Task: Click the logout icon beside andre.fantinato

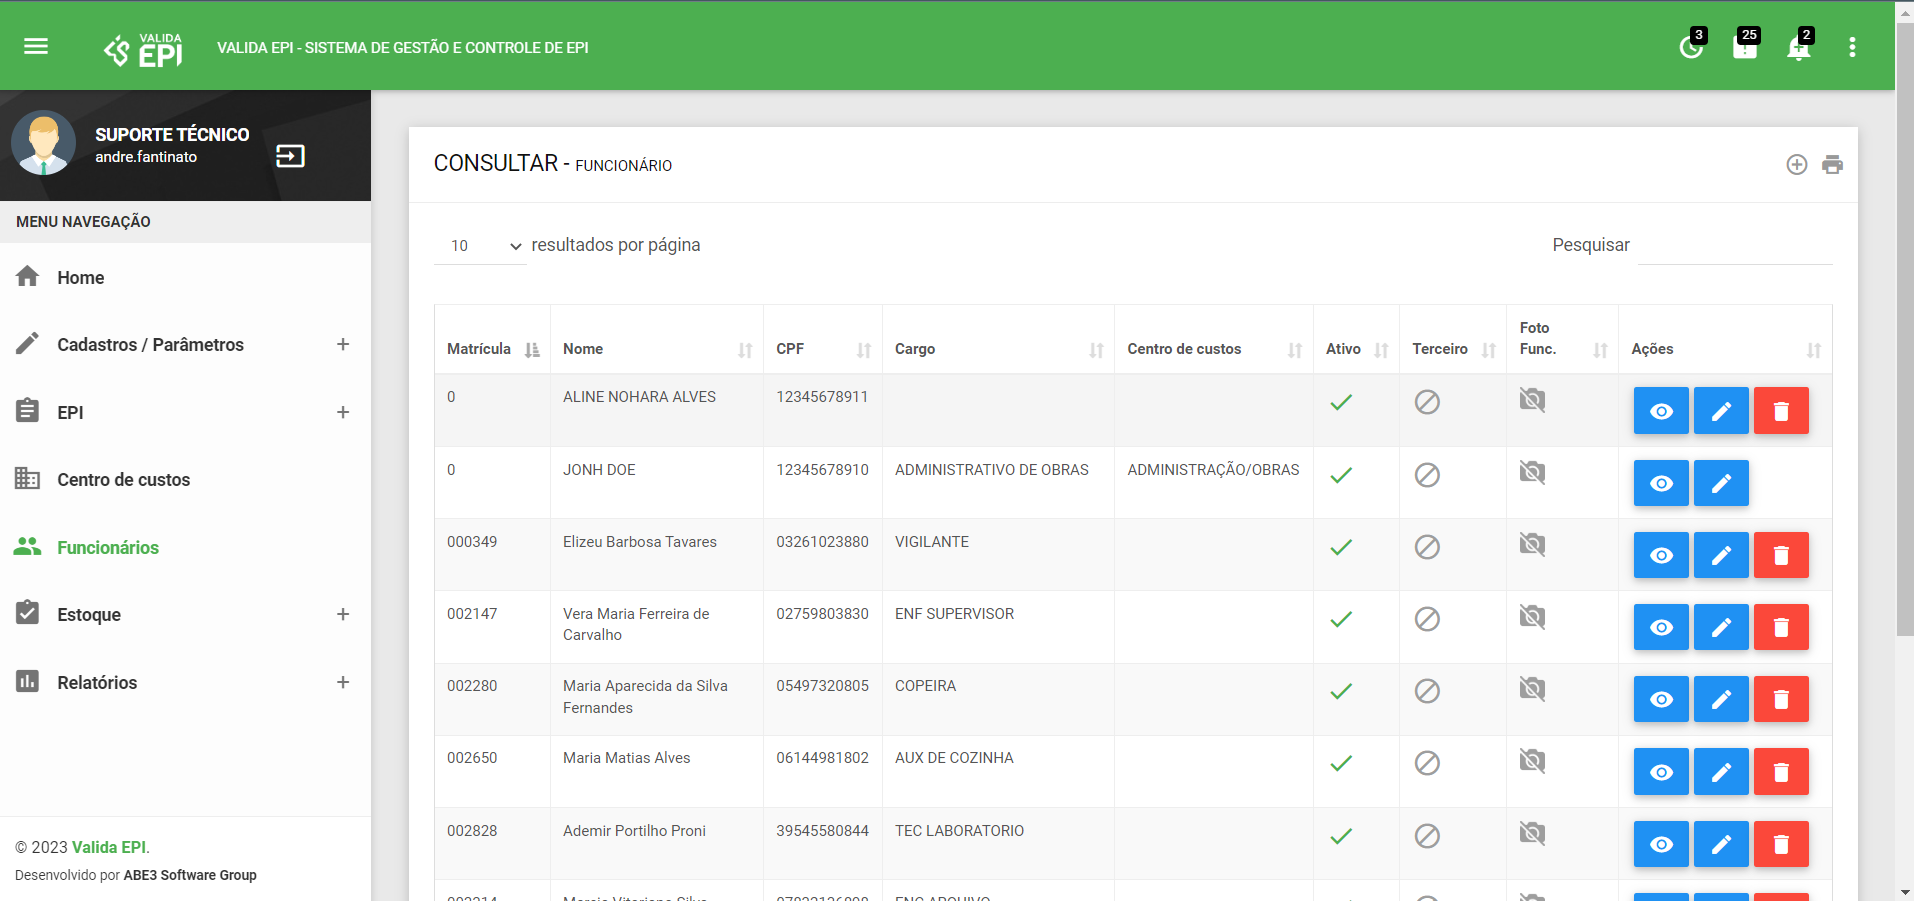Action: 290,156
